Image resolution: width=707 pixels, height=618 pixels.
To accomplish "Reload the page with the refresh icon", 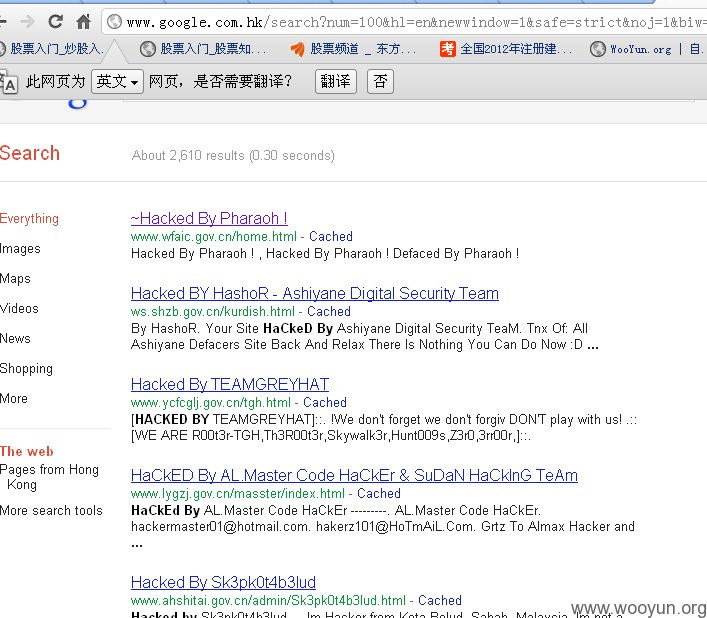I will pyautogui.click(x=55, y=21).
